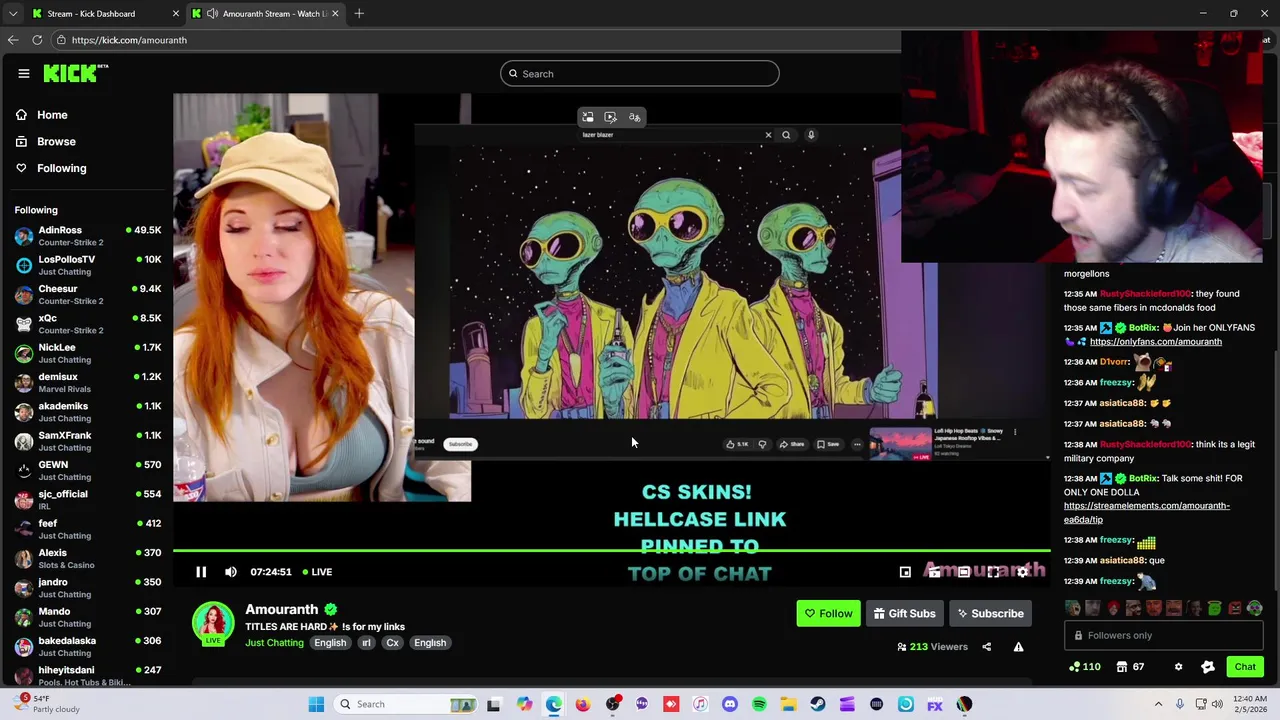Open Discord from the taskbar

click(730, 704)
